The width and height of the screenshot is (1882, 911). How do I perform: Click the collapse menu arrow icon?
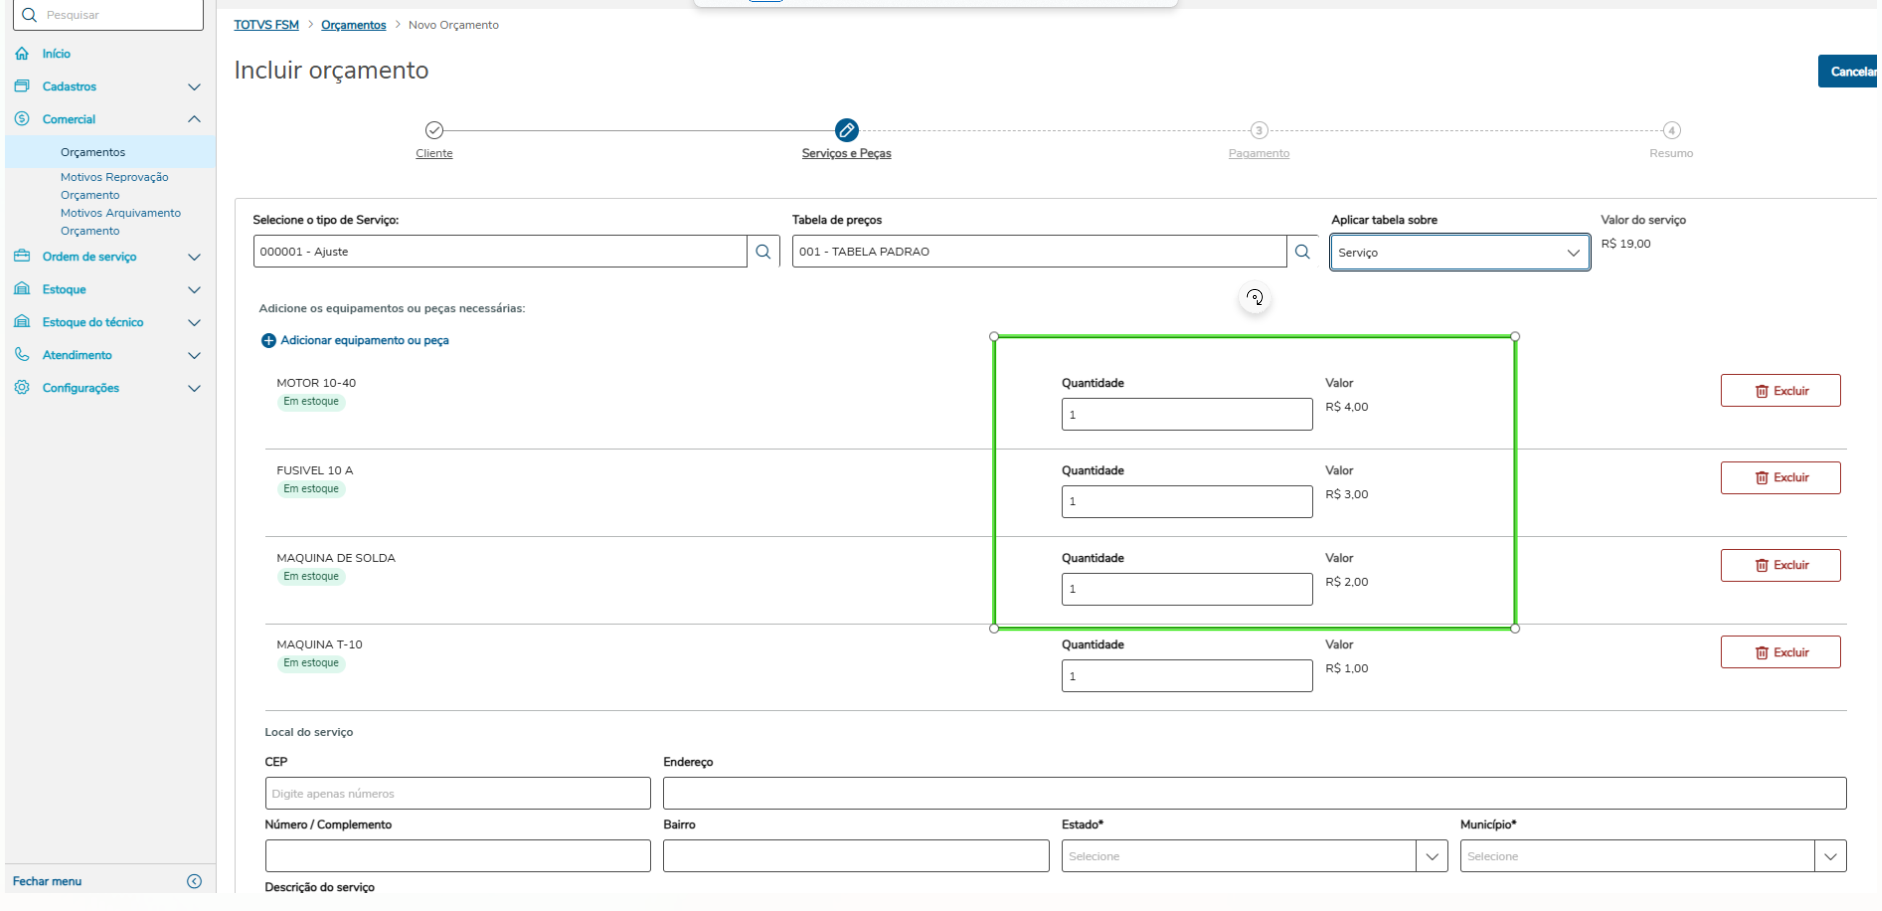pyautogui.click(x=194, y=881)
